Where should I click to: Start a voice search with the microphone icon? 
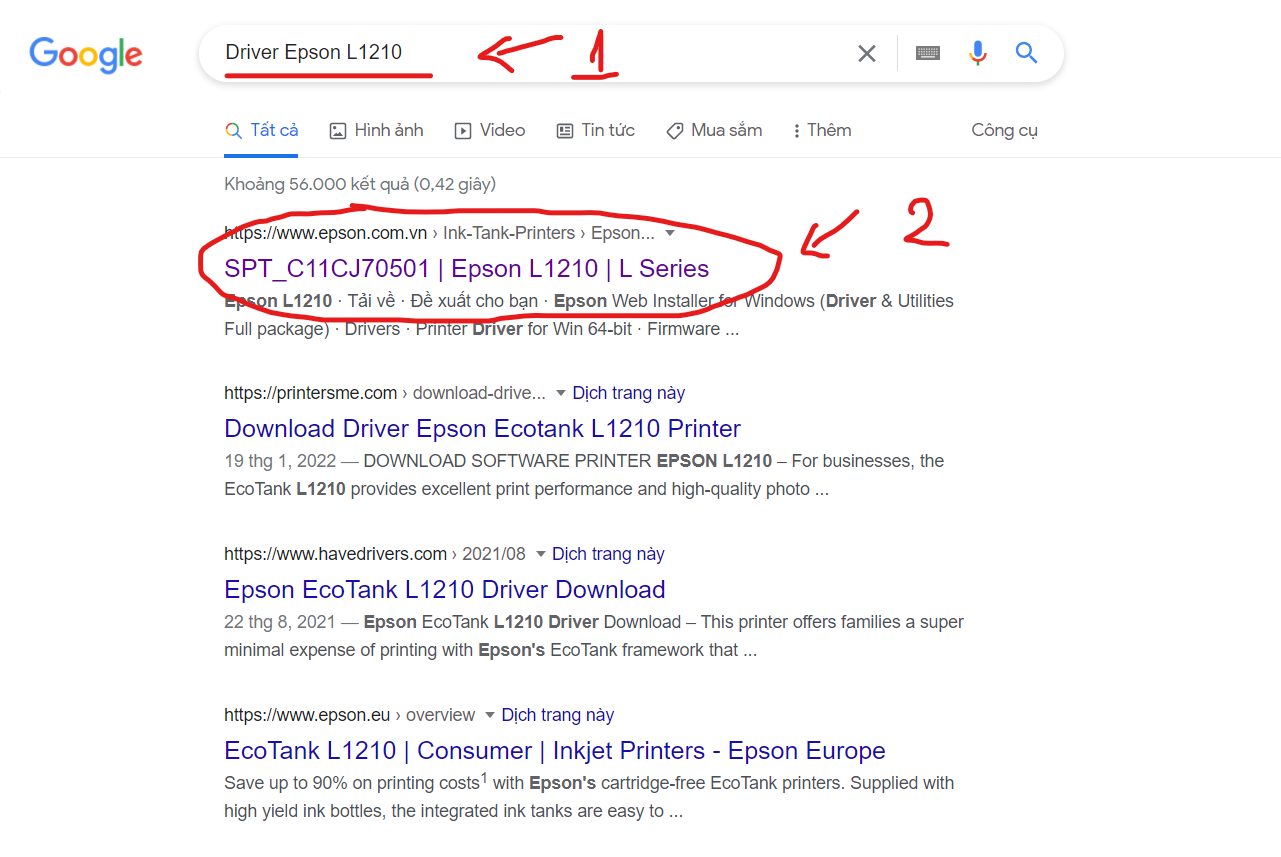point(977,53)
